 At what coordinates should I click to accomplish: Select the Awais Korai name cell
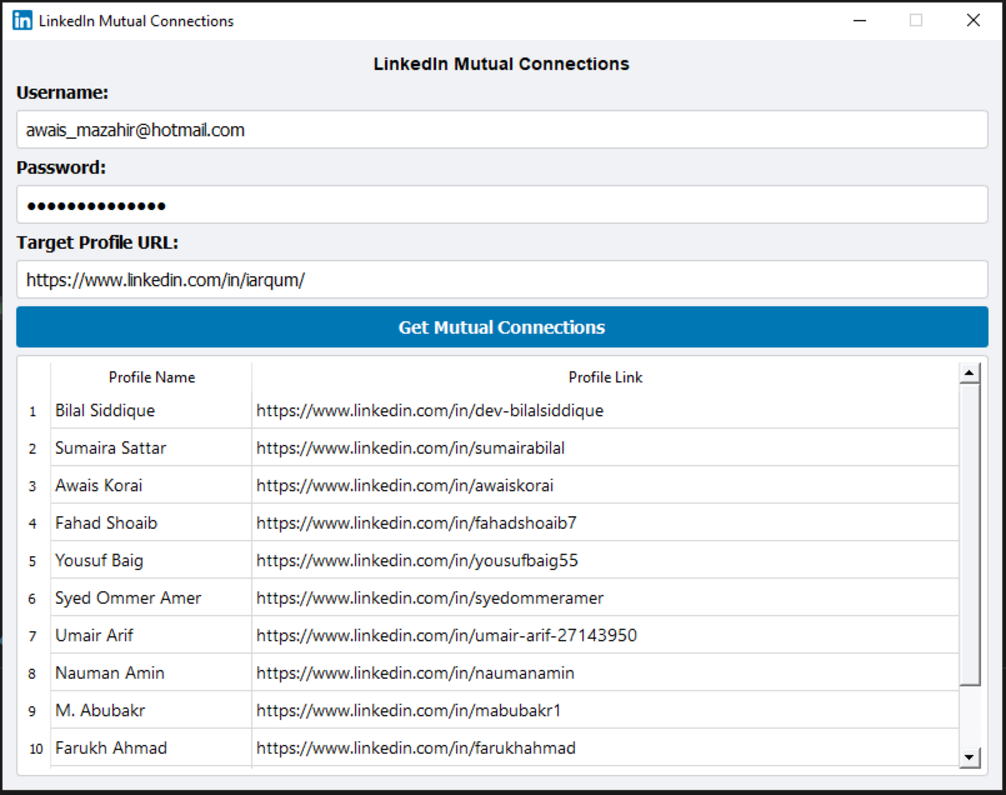[151, 486]
